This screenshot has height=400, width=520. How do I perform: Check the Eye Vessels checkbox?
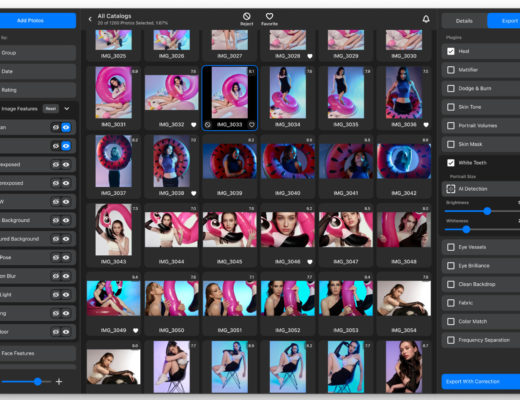click(x=451, y=247)
